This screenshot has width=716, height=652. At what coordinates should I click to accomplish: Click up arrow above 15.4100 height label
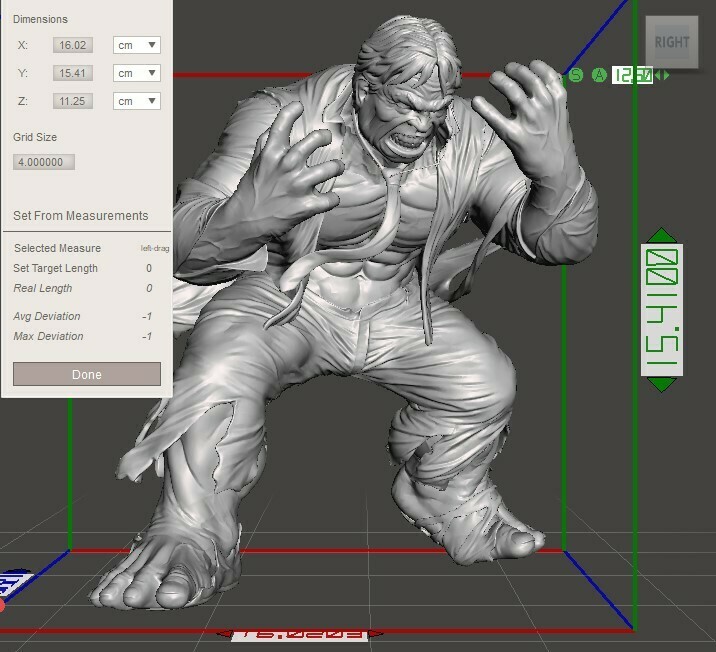661,235
